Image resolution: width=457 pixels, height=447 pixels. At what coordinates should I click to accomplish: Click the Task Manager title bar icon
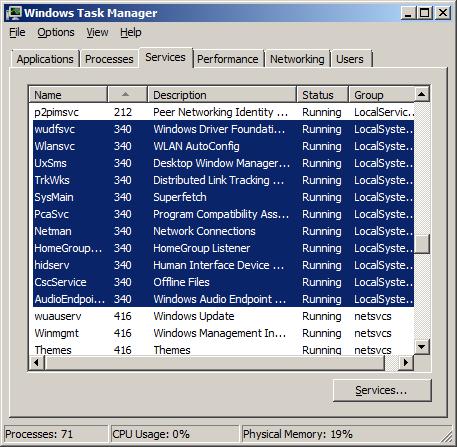(14, 13)
